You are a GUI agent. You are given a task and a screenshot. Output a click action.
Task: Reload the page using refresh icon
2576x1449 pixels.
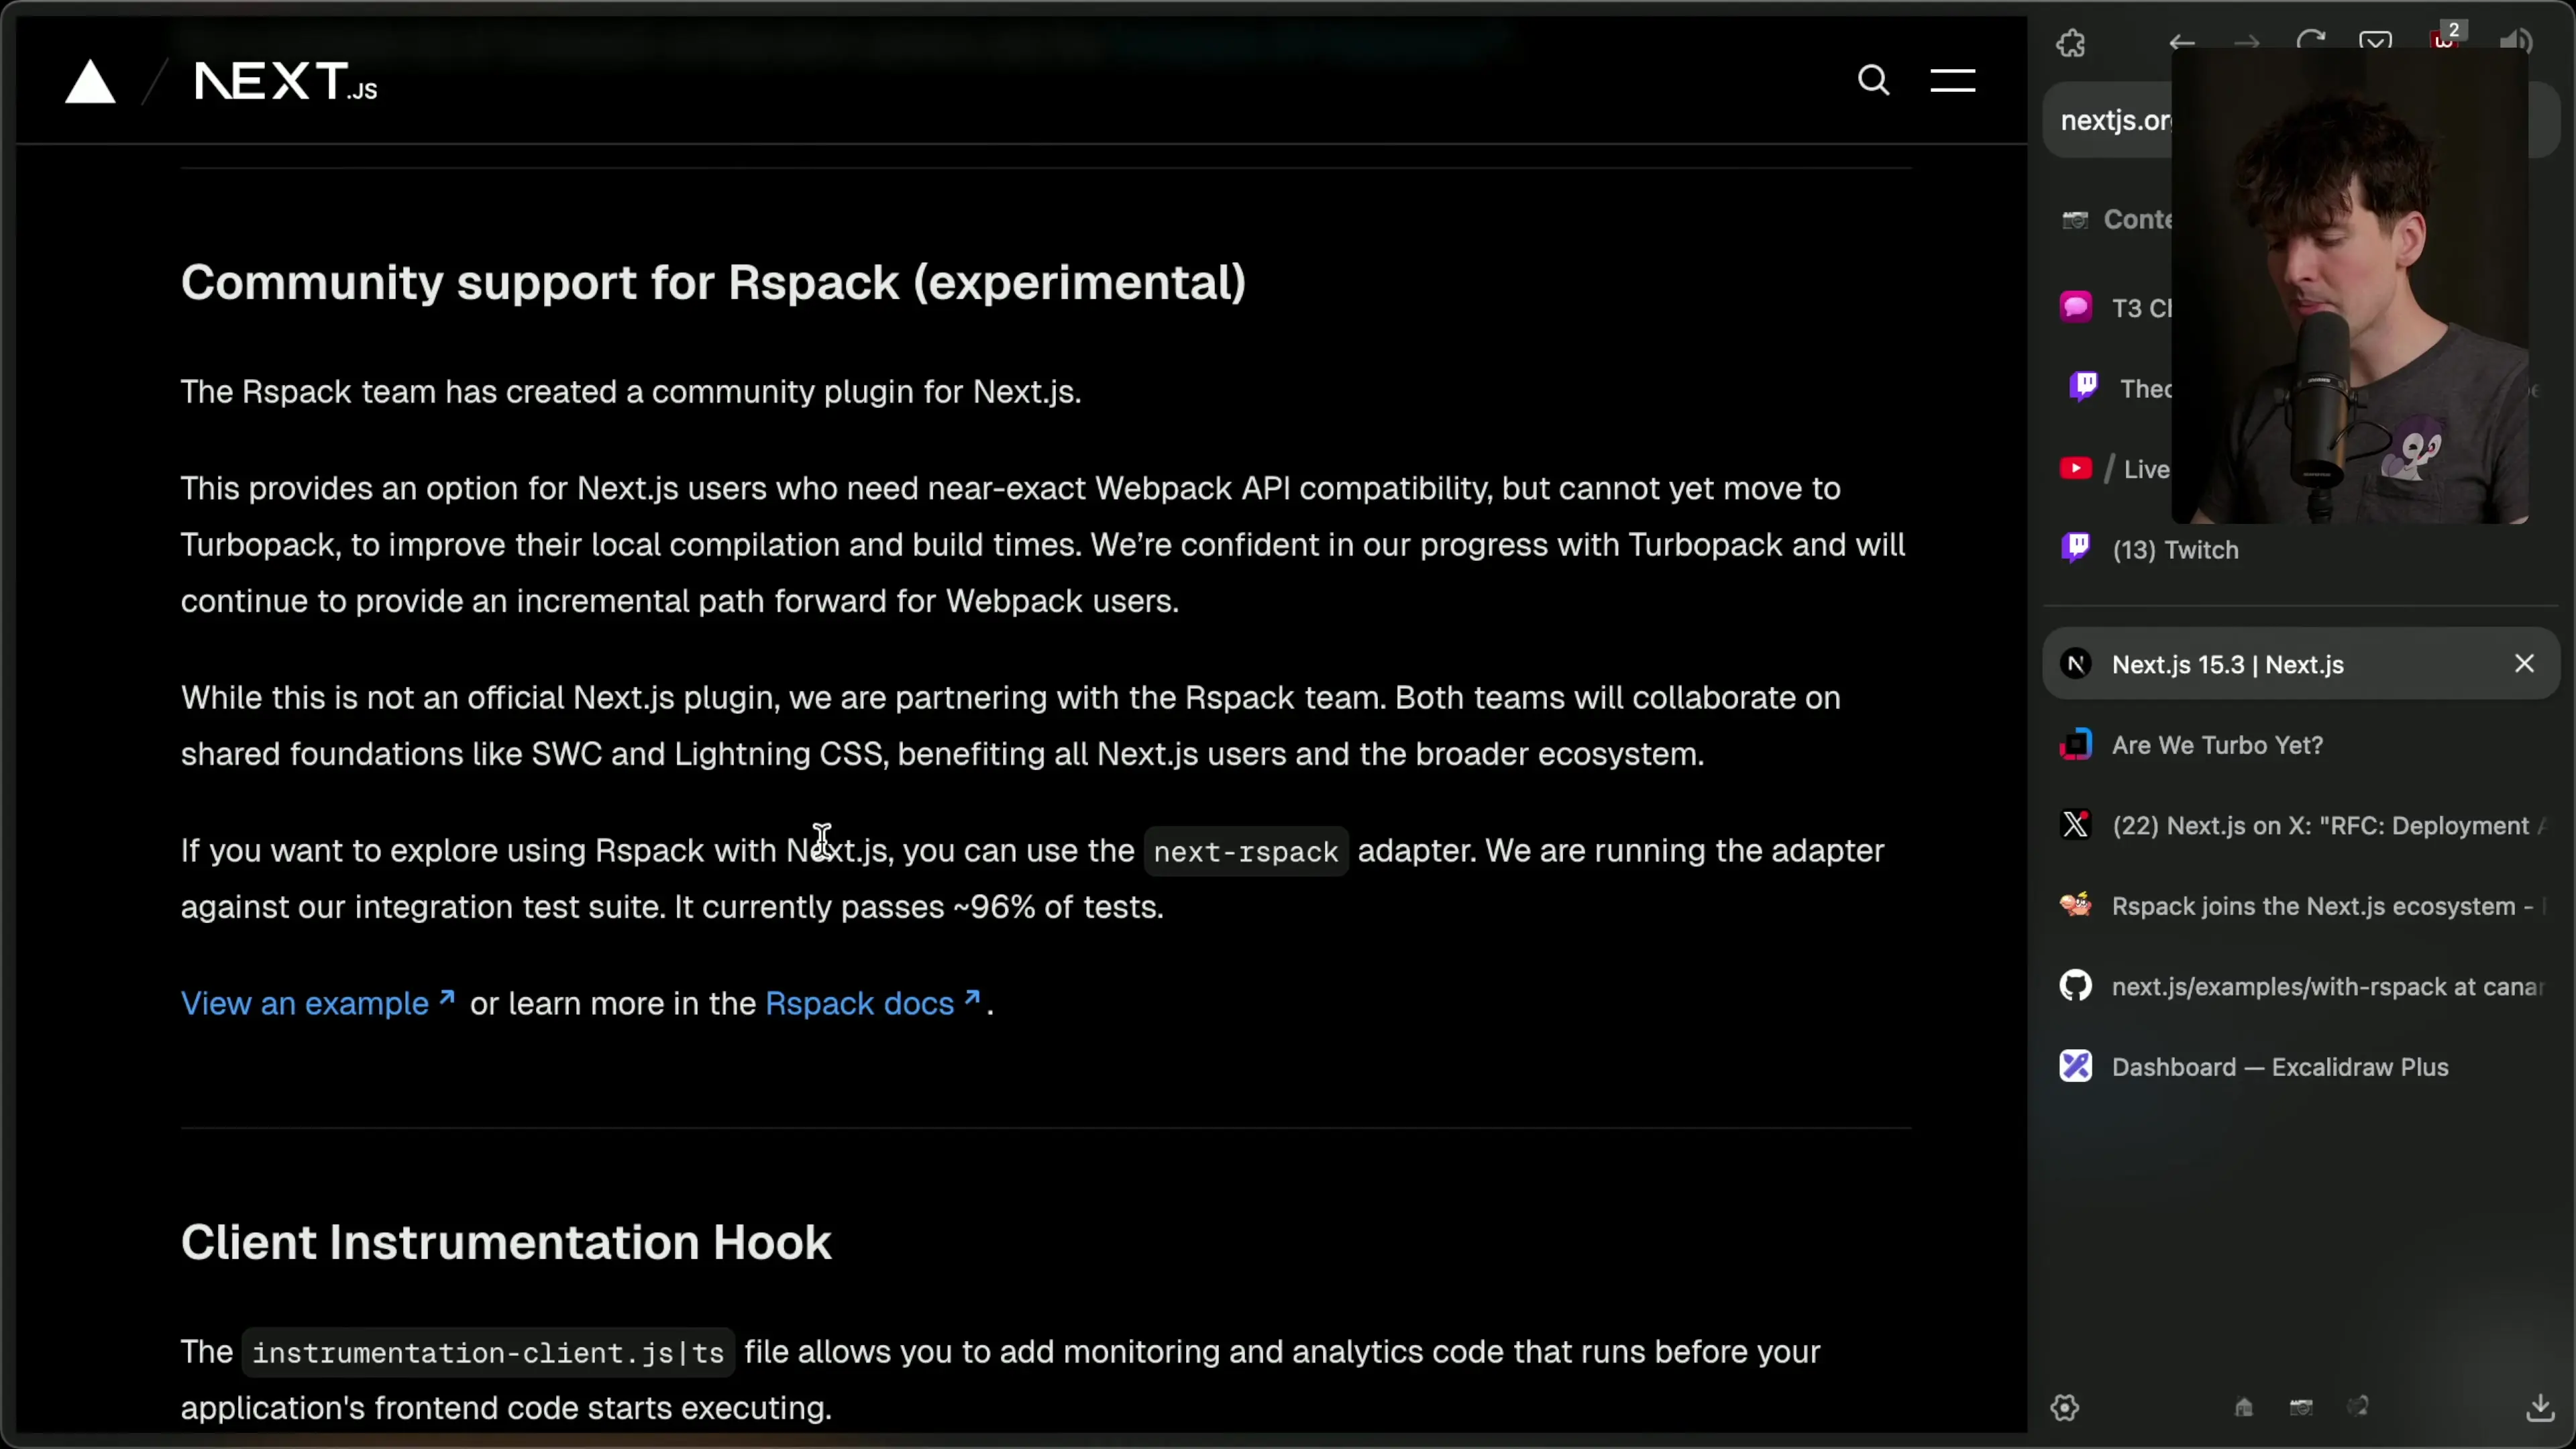2311,42
